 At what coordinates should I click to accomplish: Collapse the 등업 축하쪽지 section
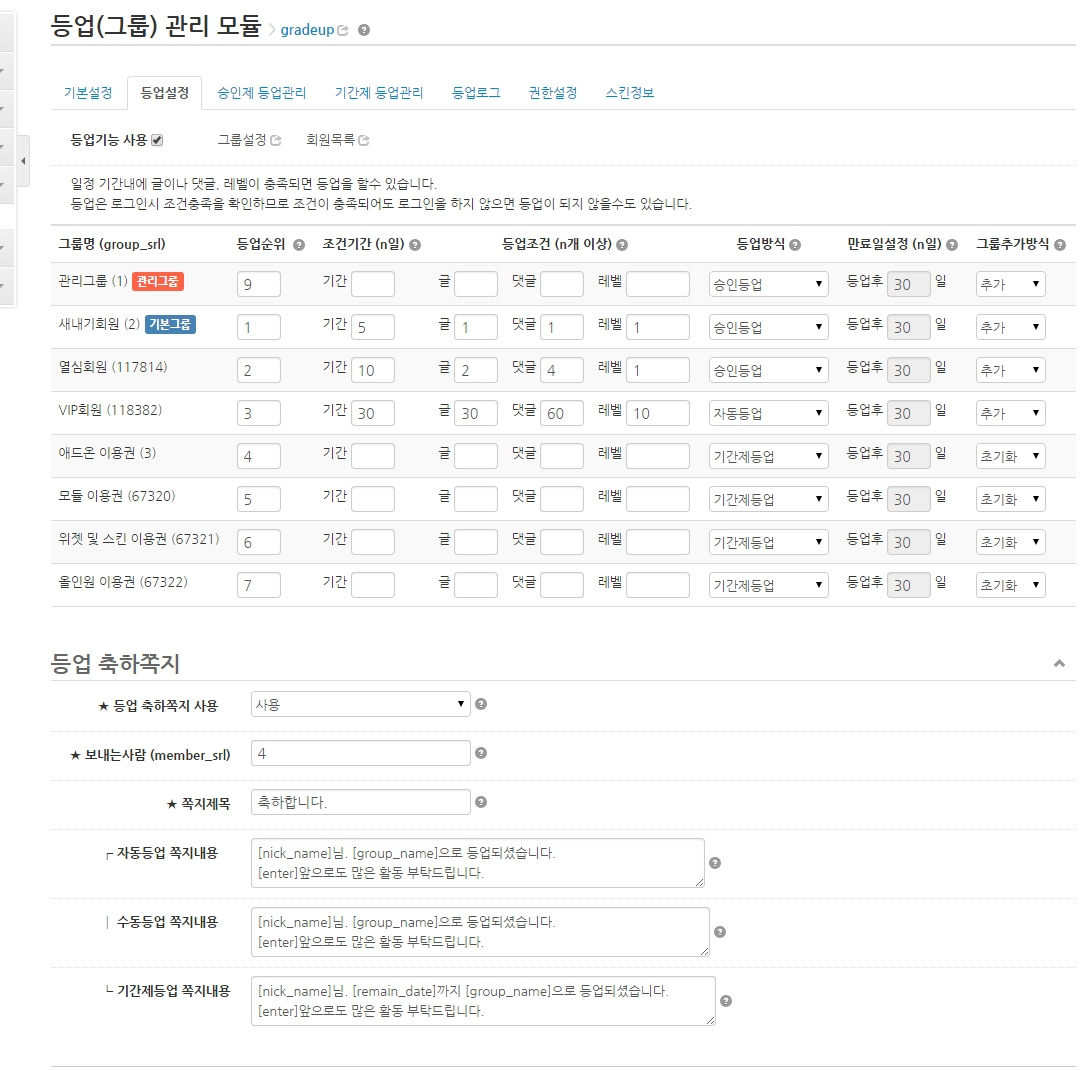pyautogui.click(x=1059, y=663)
